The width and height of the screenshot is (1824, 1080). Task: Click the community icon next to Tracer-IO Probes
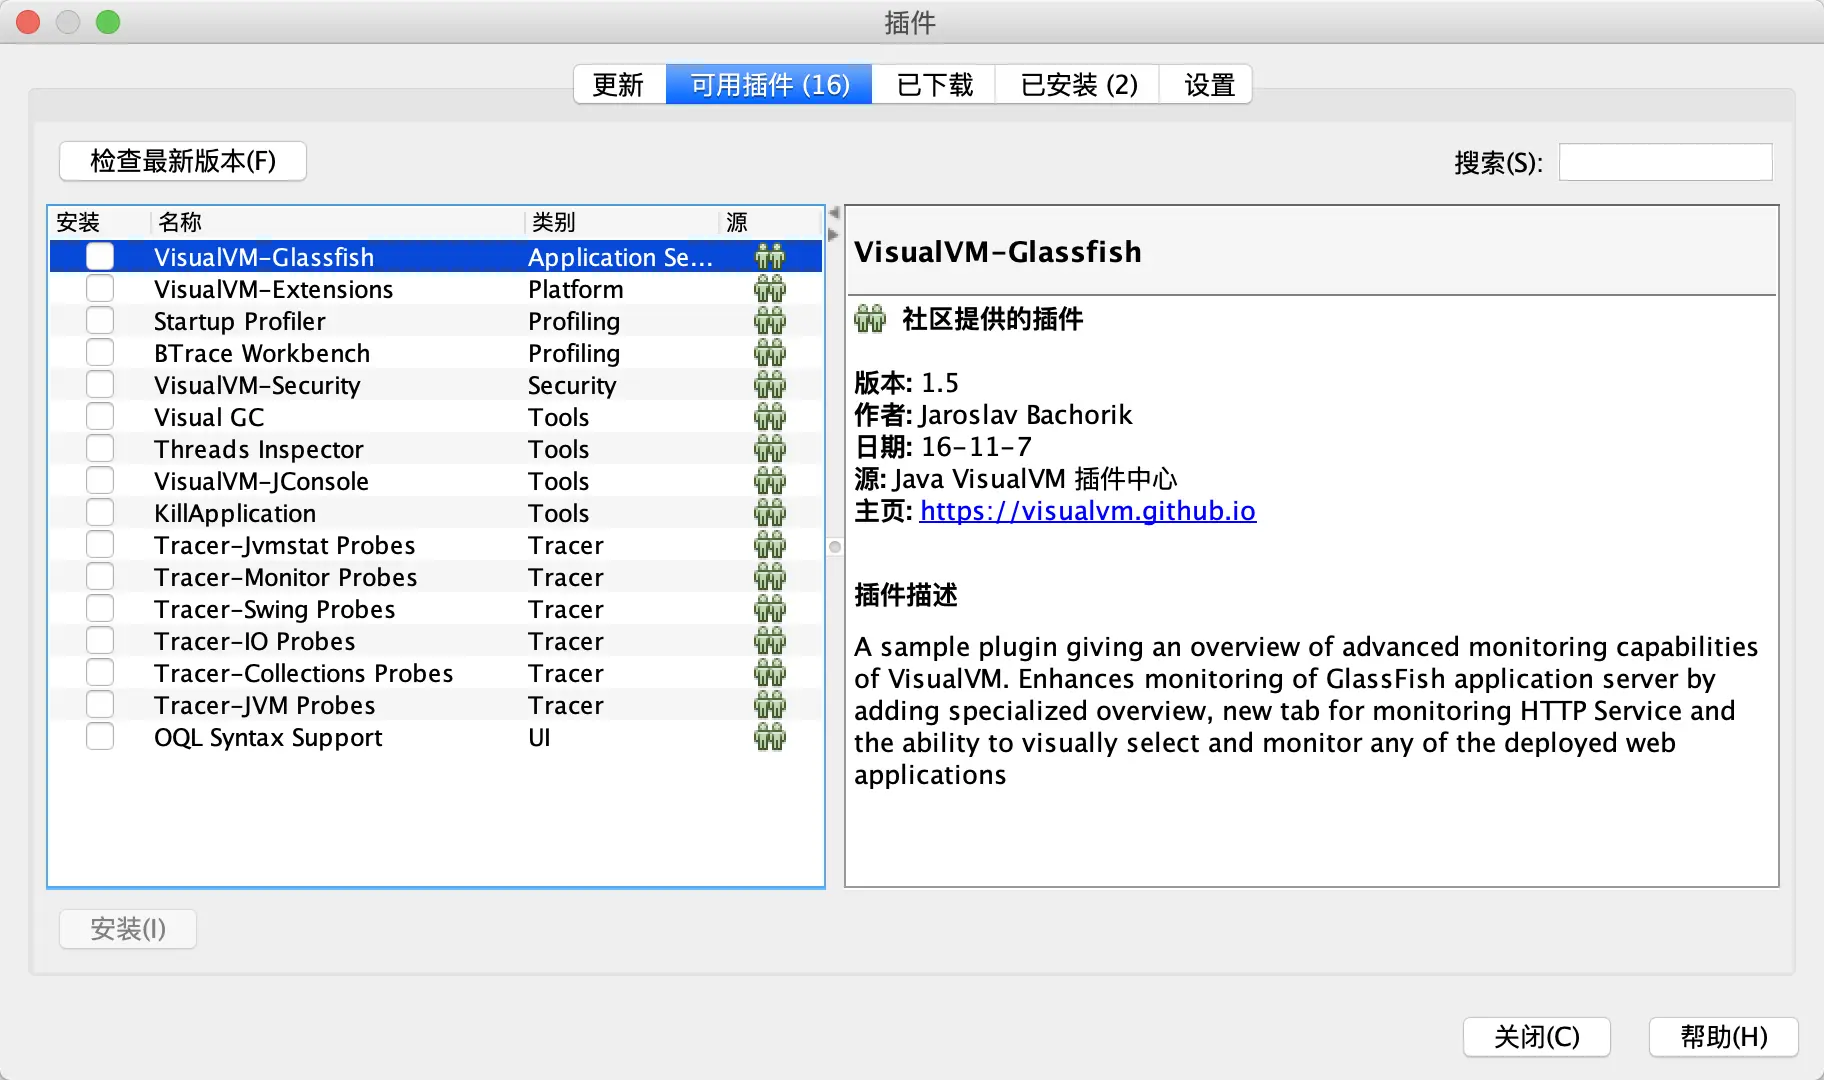click(770, 640)
